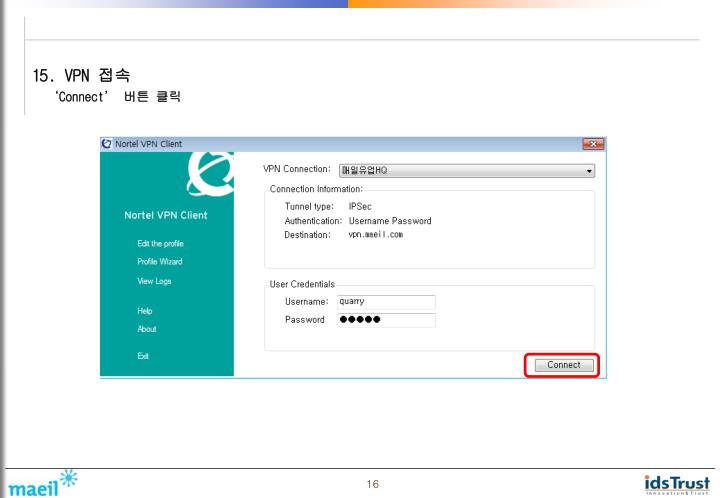The image size is (720, 498).
Task: Click the Username Password authentication text
Action: [390, 221]
